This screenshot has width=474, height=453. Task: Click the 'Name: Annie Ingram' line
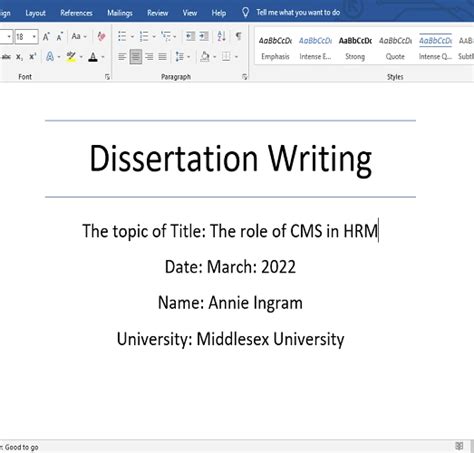click(230, 303)
